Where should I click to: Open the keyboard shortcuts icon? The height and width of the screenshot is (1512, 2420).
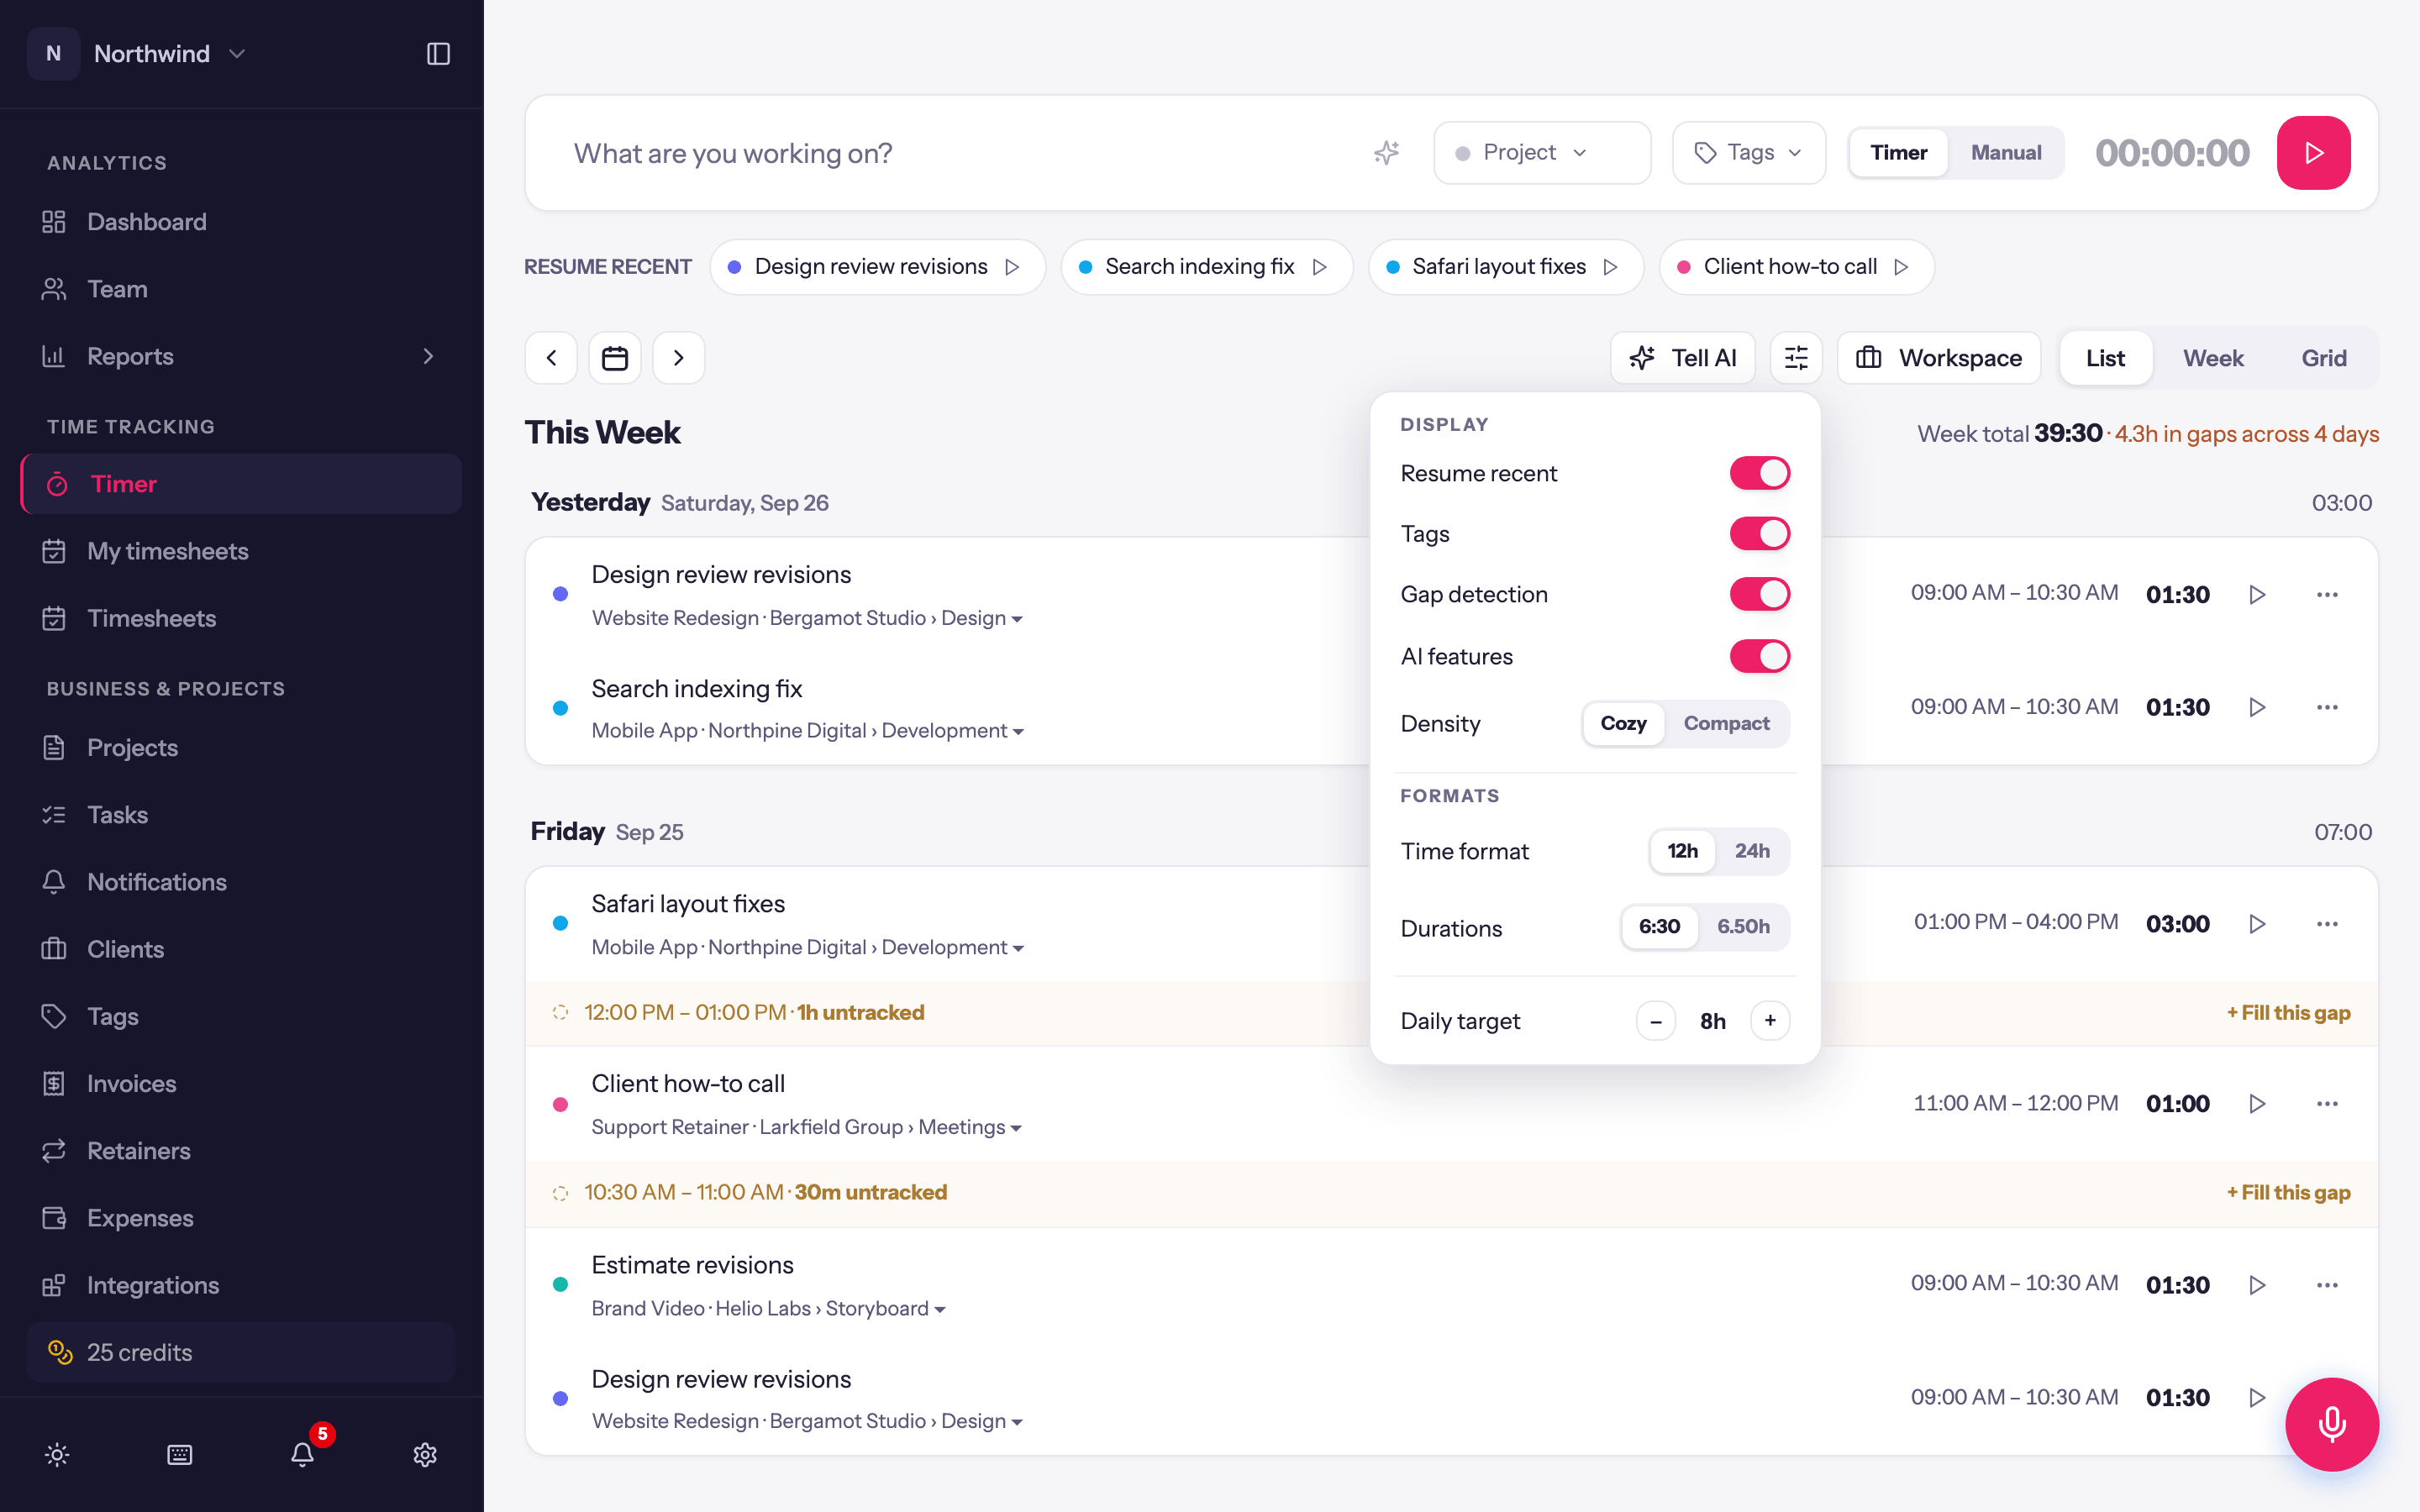click(180, 1454)
